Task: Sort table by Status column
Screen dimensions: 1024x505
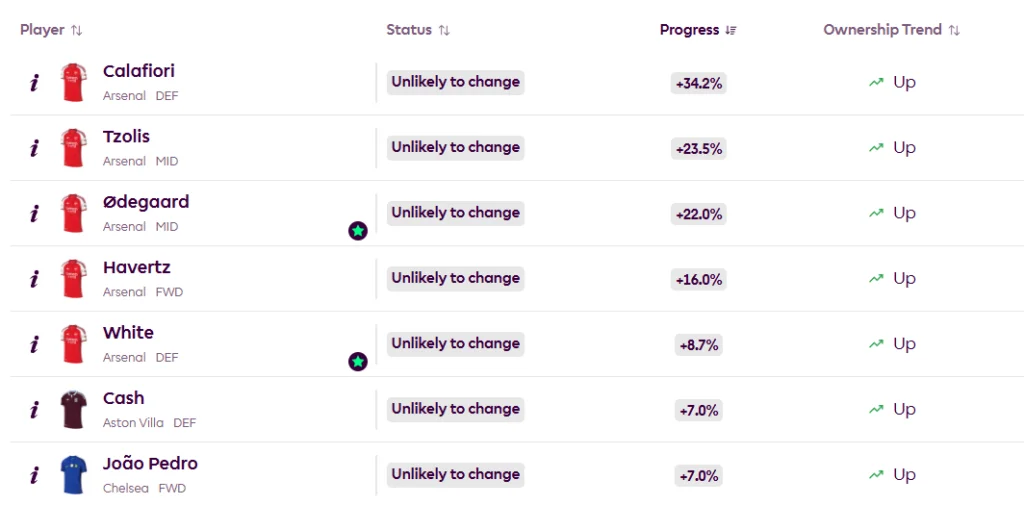Action: point(418,30)
